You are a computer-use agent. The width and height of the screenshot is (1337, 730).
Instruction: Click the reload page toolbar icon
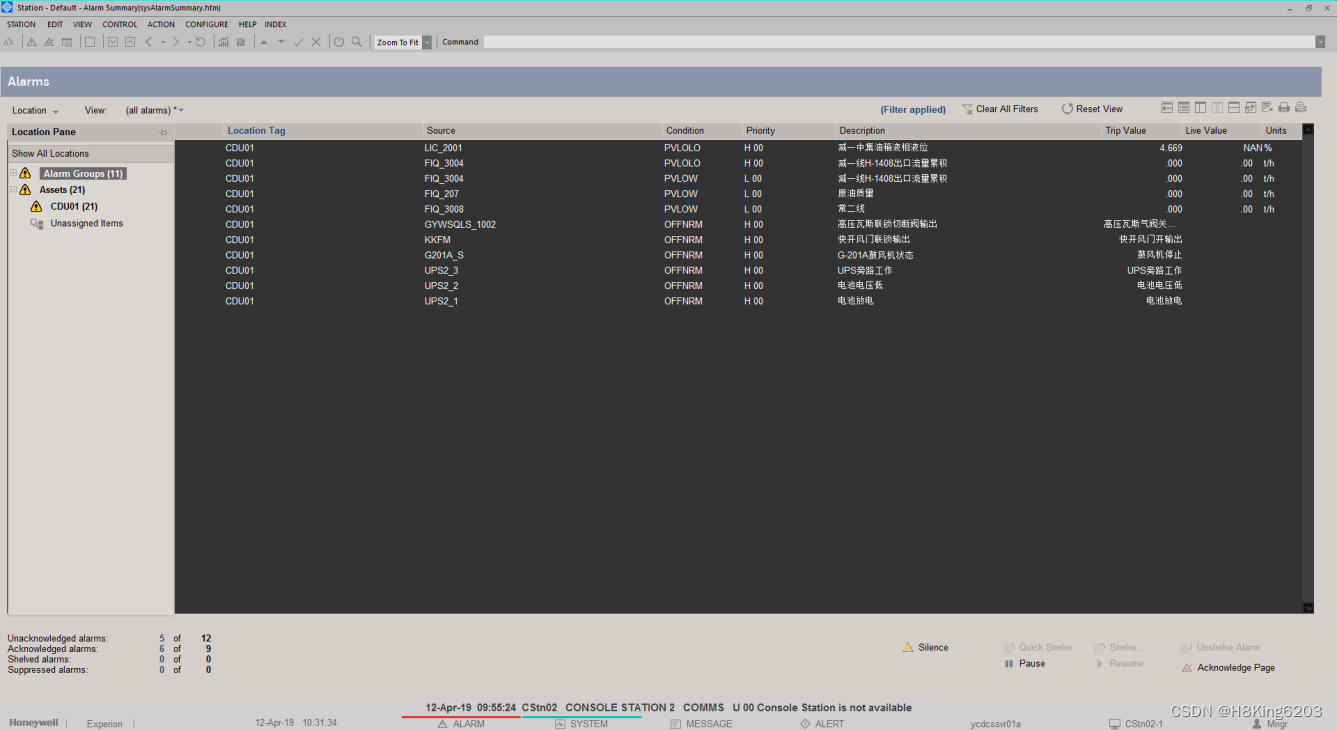tap(201, 42)
